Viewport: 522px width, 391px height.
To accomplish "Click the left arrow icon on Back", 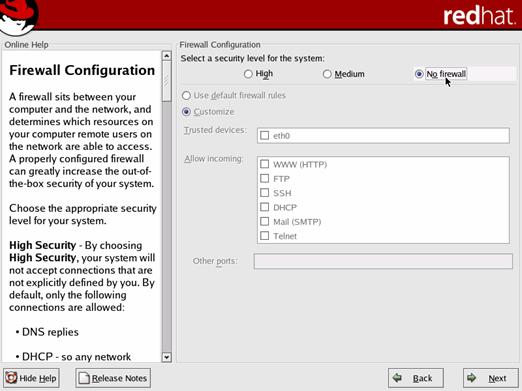I will pos(397,378).
